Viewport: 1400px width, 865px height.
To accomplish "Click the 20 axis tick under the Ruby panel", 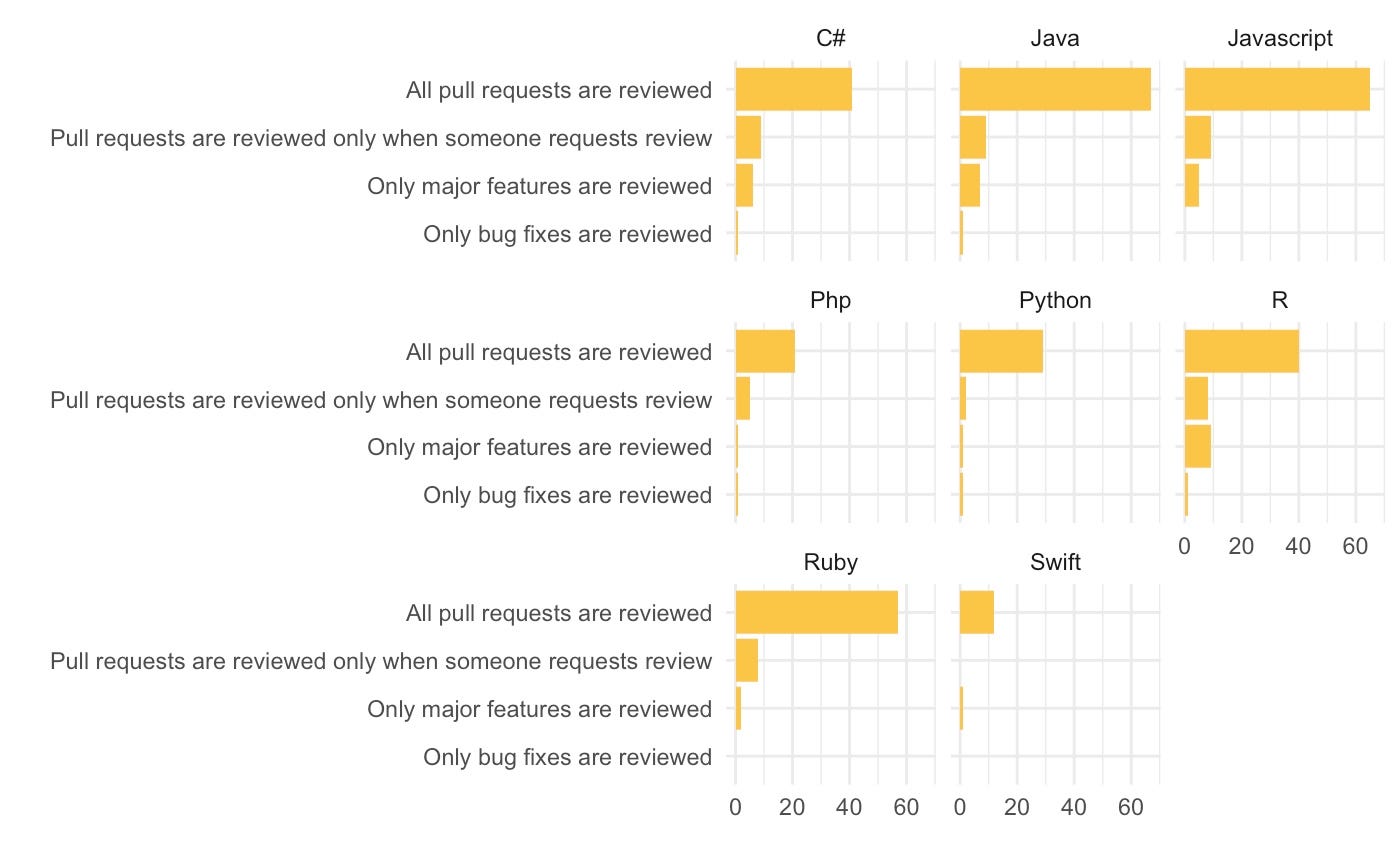I will click(792, 807).
